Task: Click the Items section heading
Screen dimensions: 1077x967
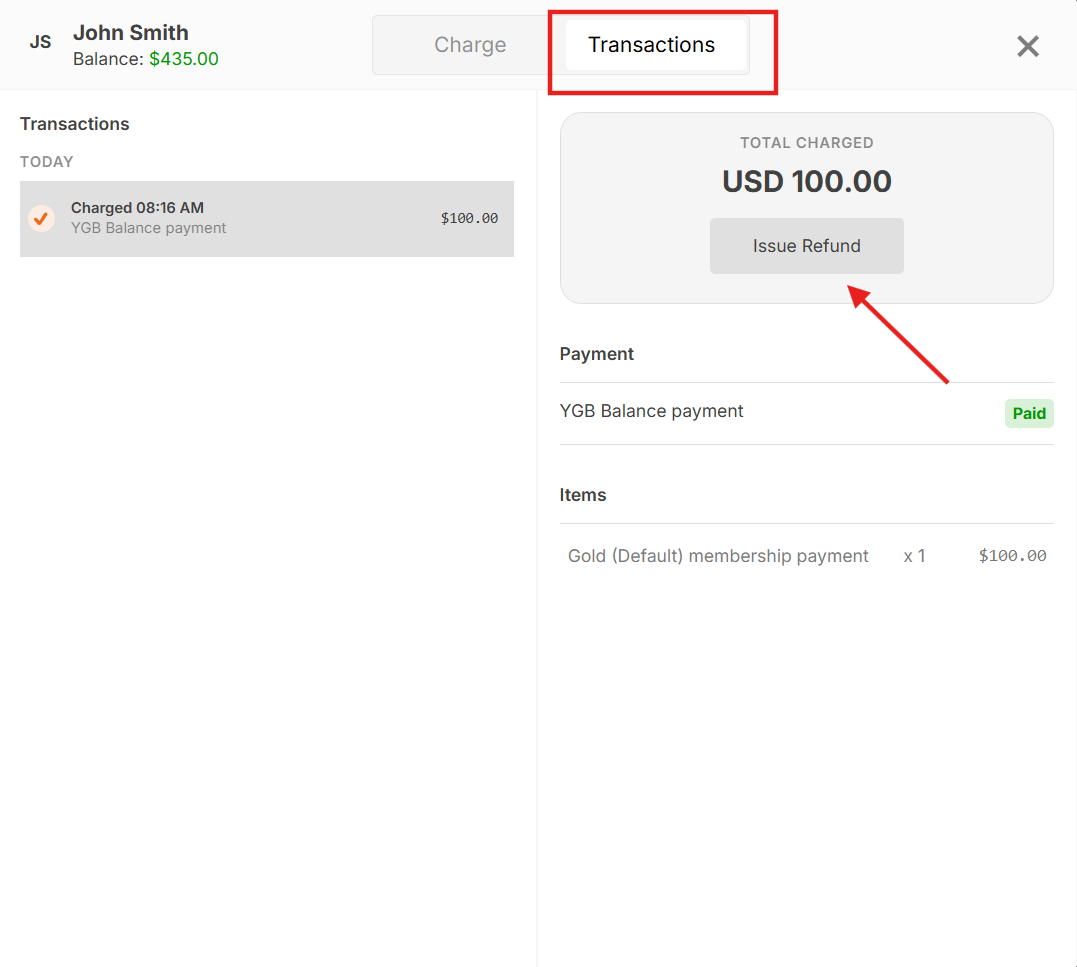Action: (582, 495)
